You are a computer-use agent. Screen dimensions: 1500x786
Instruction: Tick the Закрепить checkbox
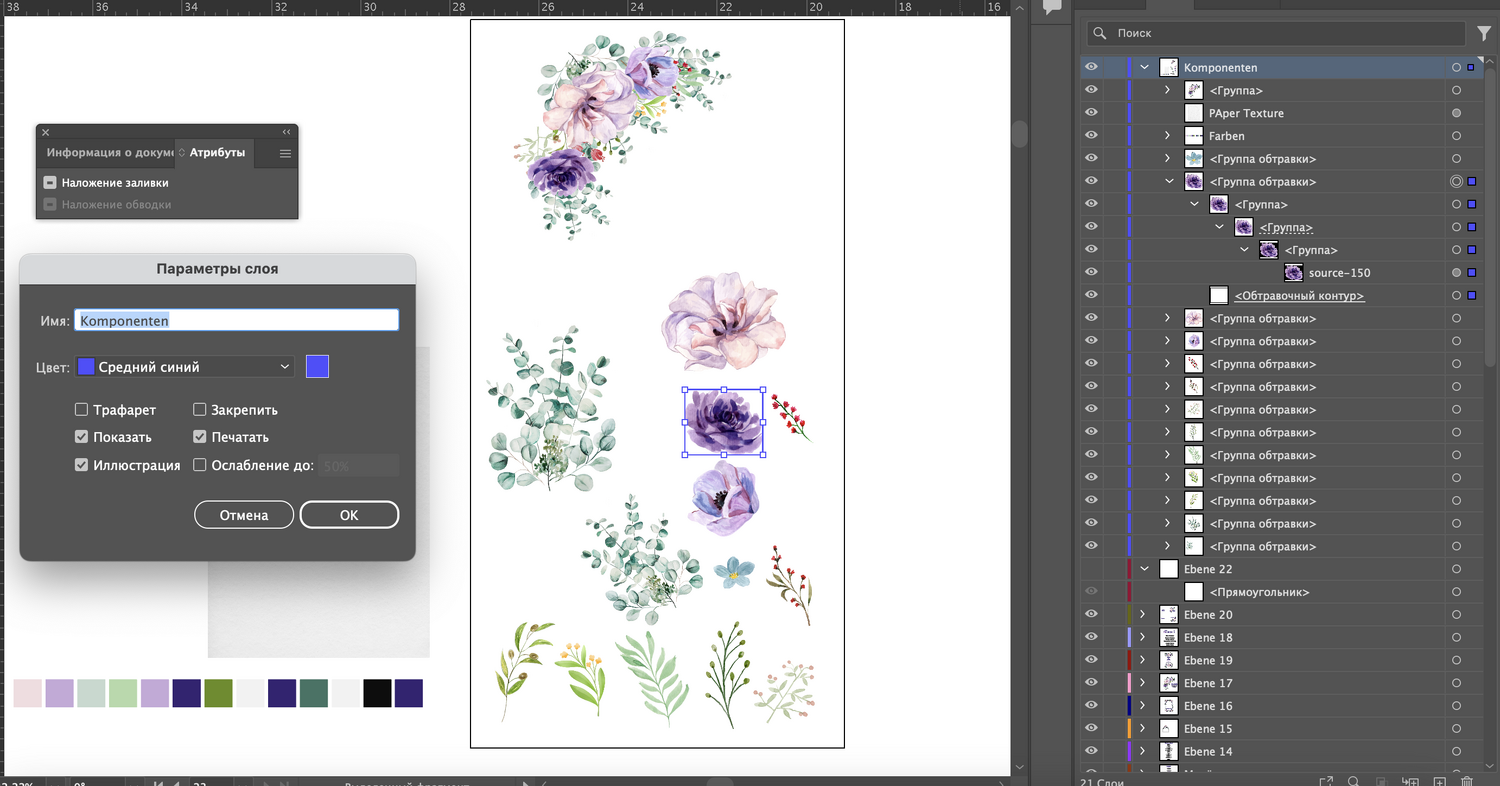[x=200, y=410]
